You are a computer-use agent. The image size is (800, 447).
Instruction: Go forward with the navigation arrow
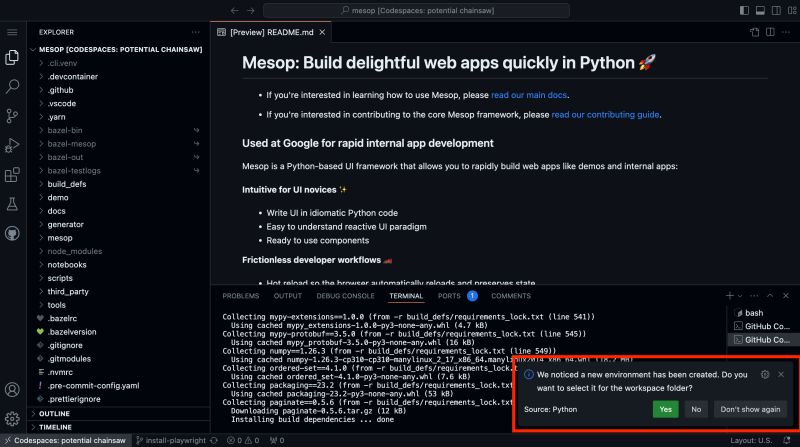pyautogui.click(x=251, y=11)
